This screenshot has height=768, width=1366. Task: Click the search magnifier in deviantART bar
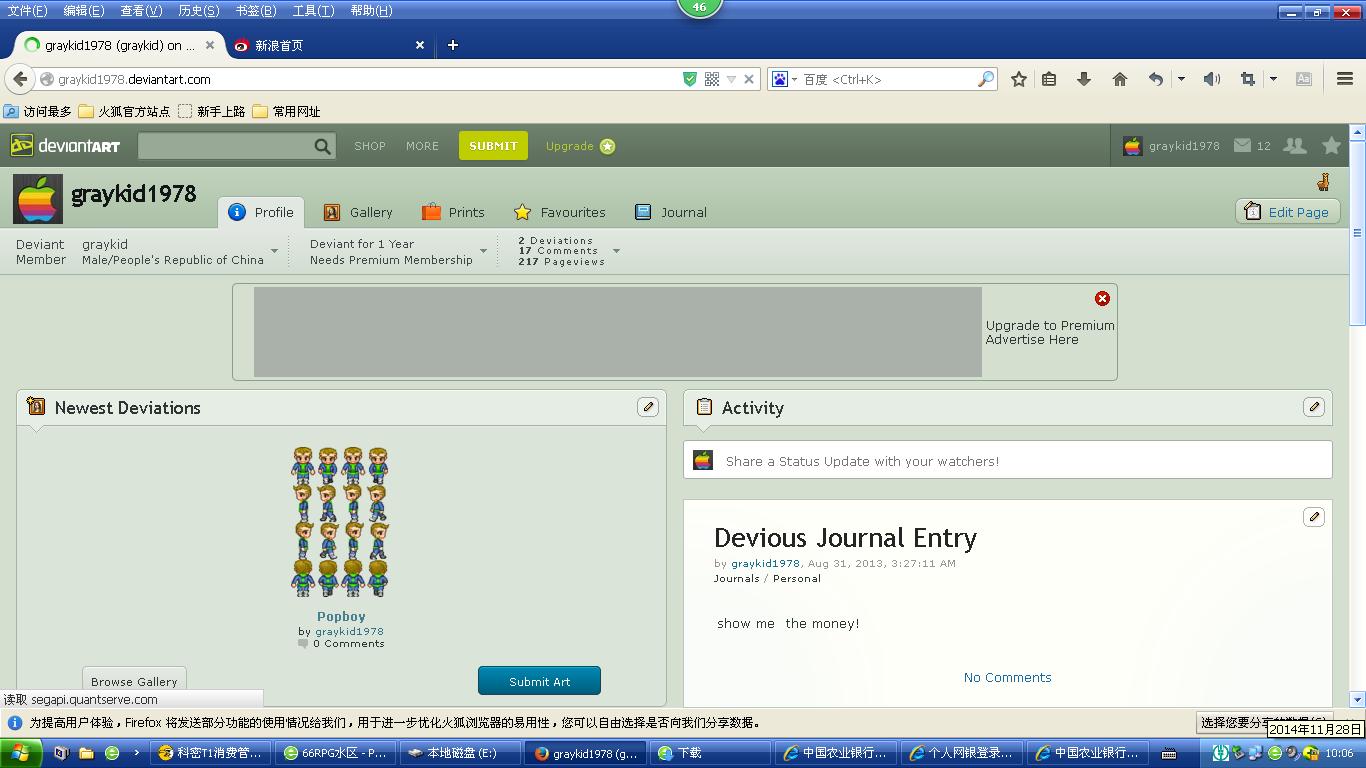(322, 146)
